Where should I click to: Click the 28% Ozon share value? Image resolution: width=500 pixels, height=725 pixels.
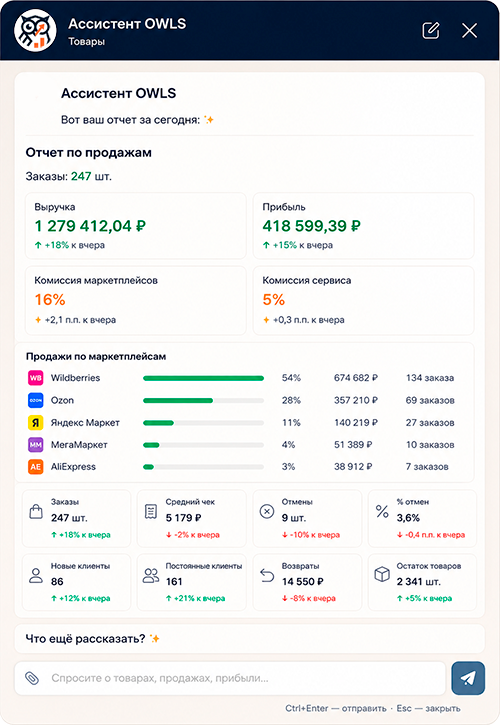coord(291,400)
